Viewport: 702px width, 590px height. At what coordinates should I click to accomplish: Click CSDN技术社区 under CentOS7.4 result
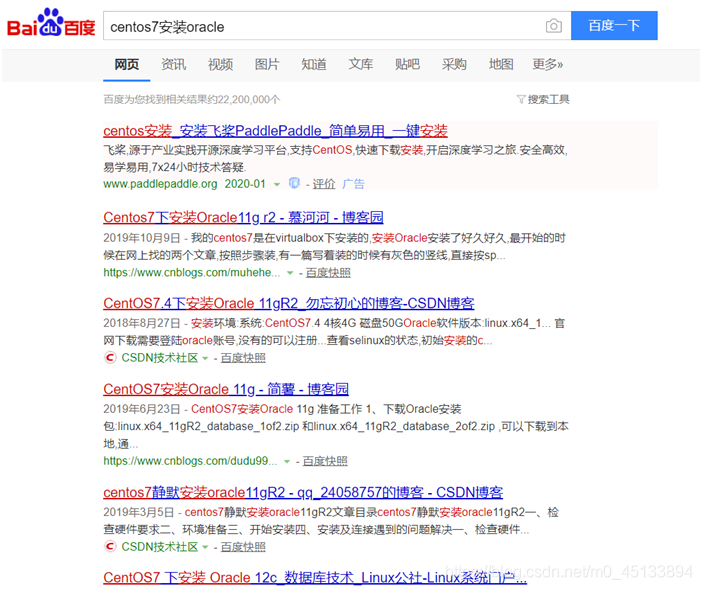click(x=160, y=358)
